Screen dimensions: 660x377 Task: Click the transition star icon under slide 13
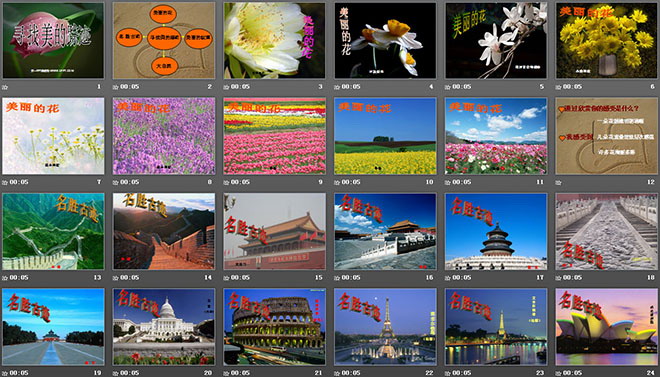tap(5, 278)
